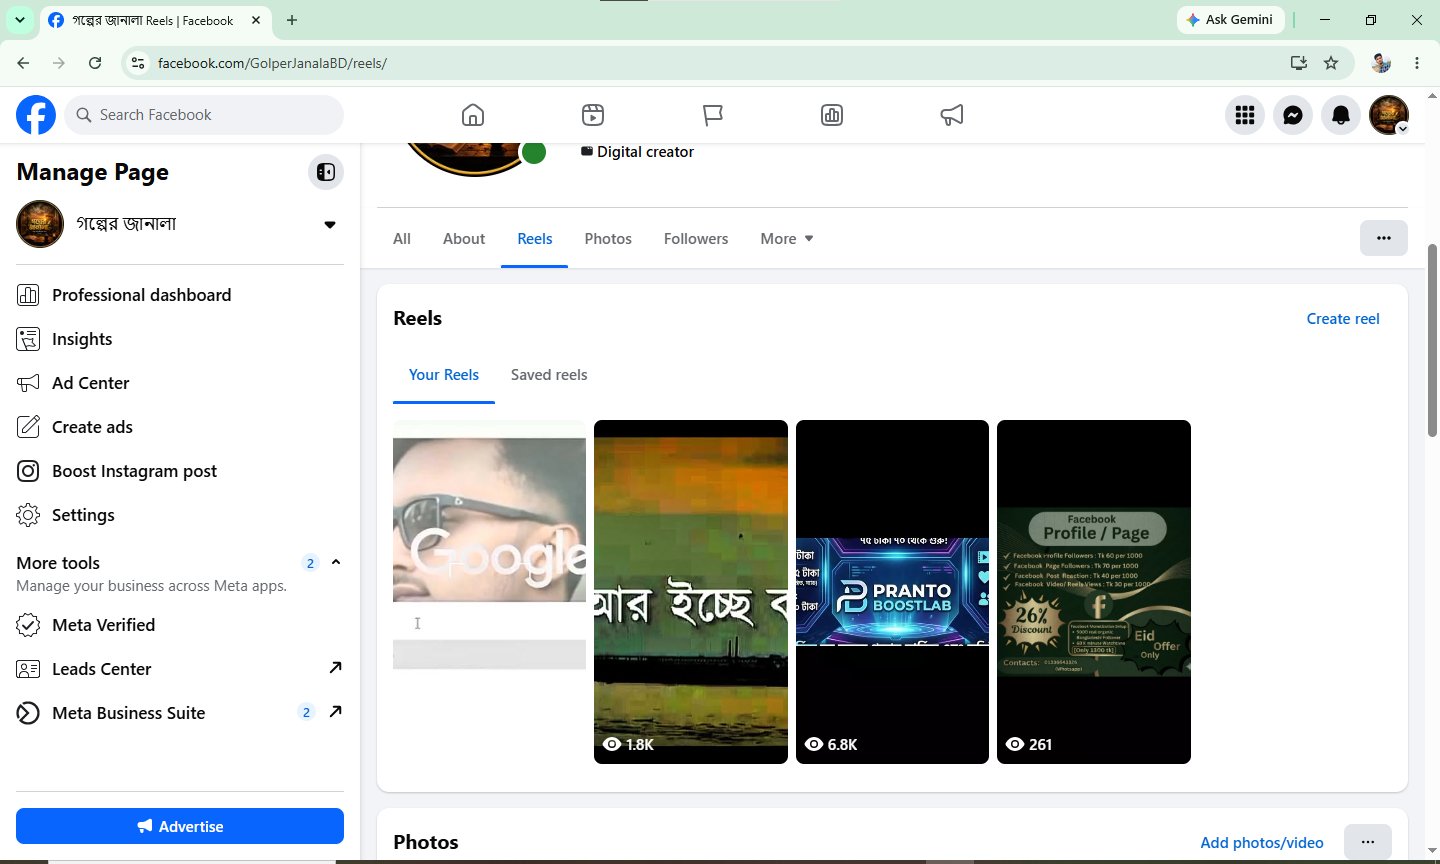Click the গল্পের জানালা page avatar in sidebar
Screen dimensions: 1440x864
(40, 224)
